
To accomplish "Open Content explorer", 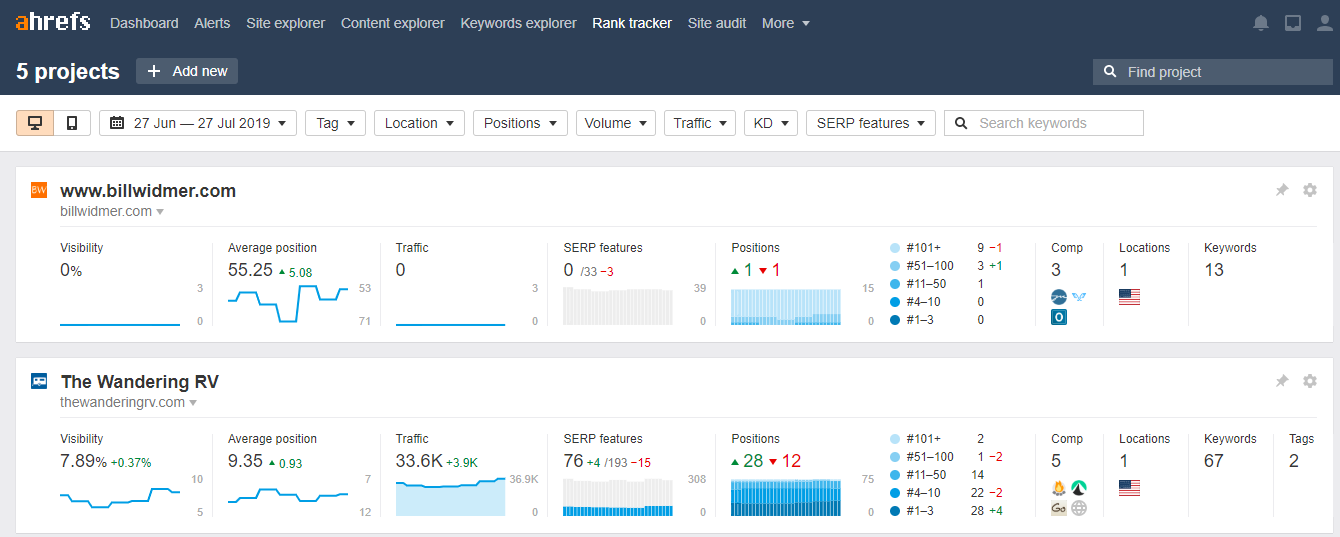I will pos(393,23).
